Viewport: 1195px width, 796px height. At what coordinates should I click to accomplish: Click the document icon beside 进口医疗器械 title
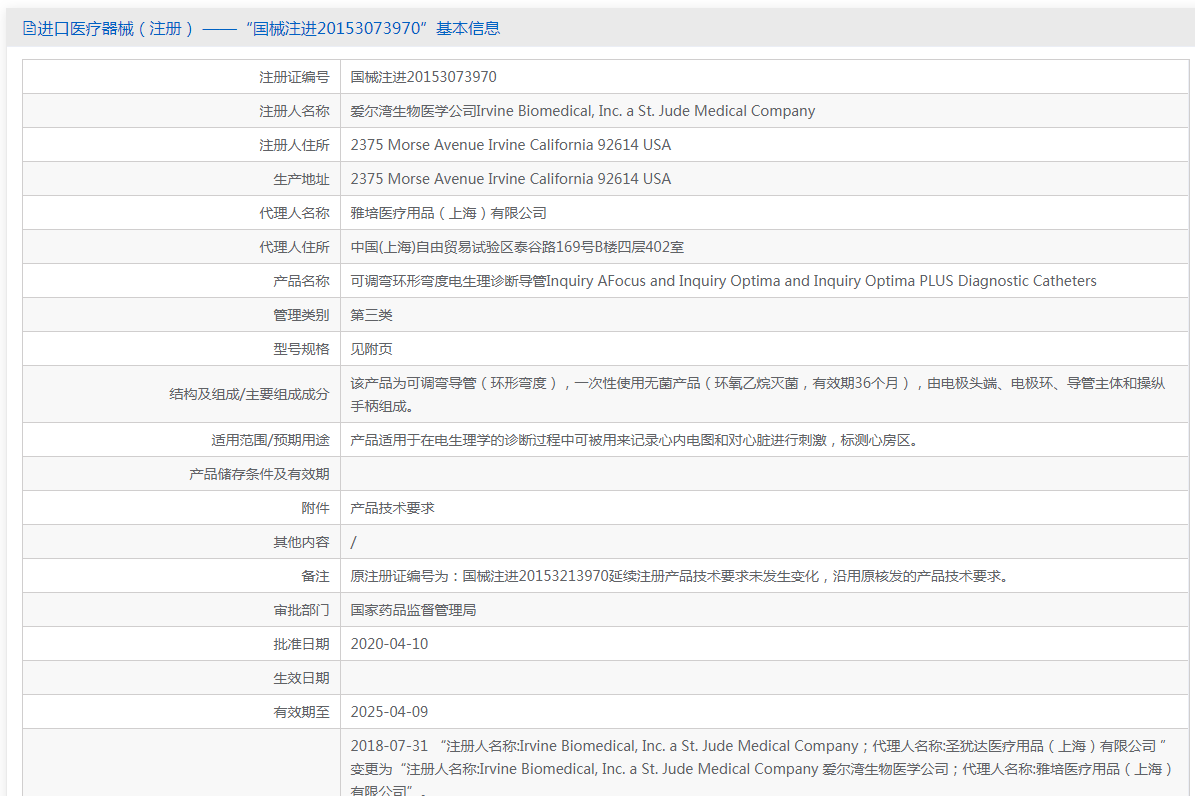coord(29,29)
